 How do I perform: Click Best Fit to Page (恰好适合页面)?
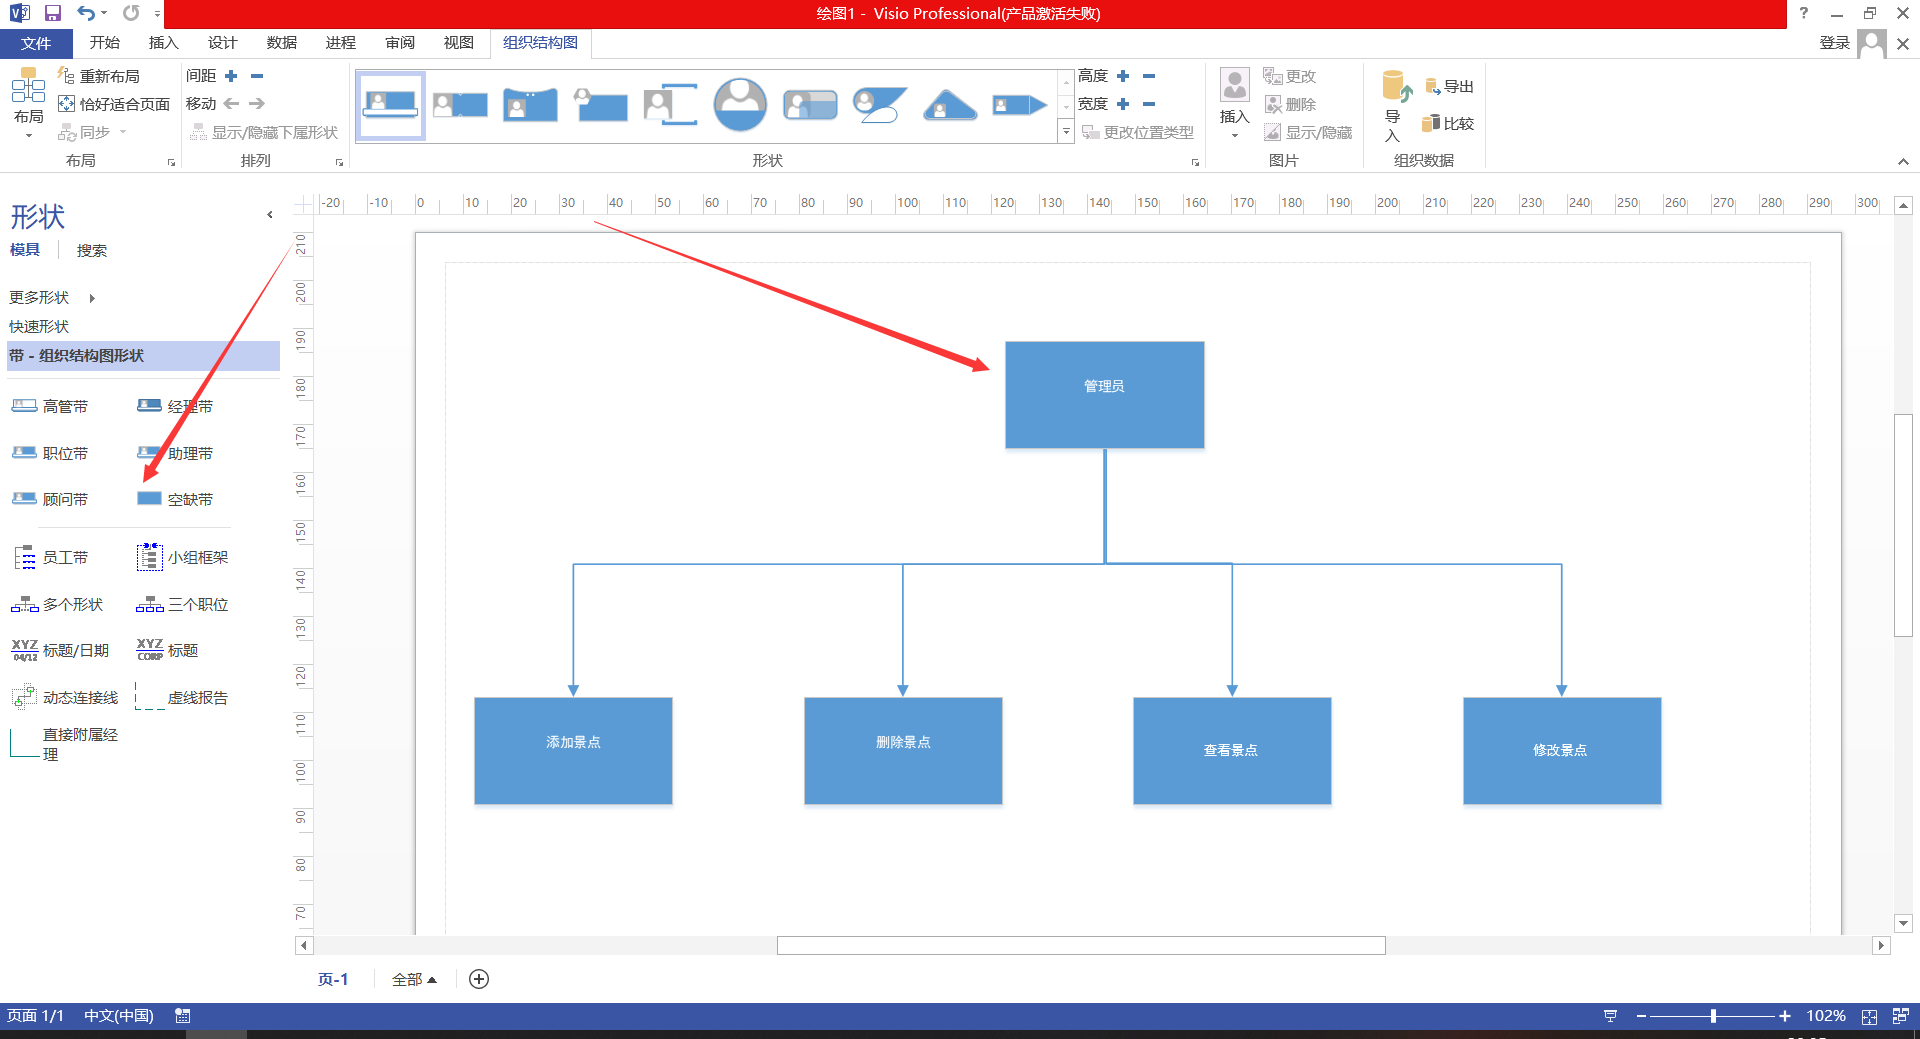tap(114, 104)
